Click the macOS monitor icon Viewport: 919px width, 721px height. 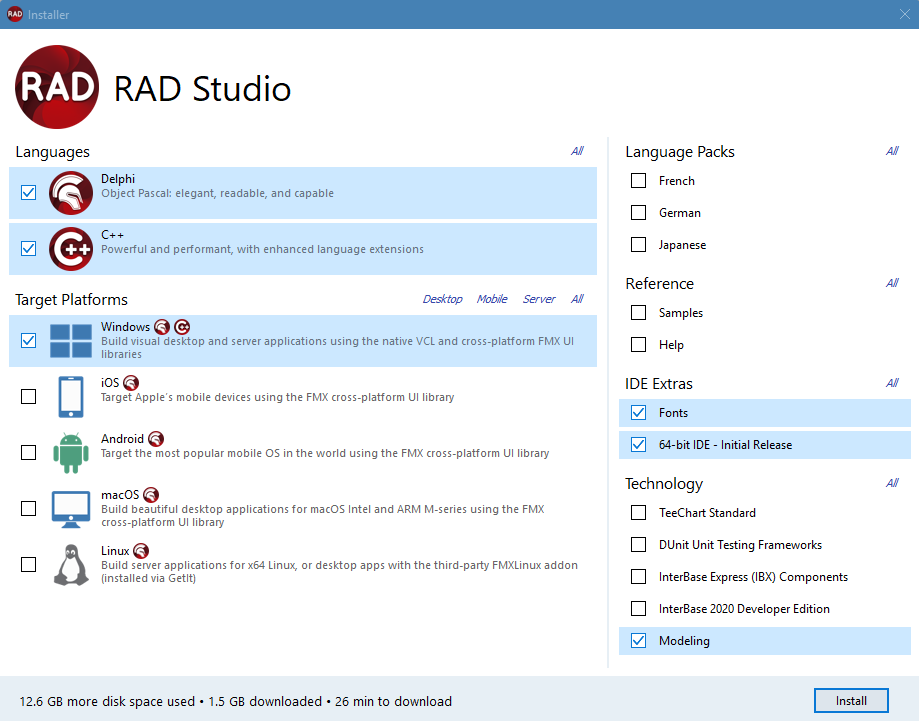(71, 509)
